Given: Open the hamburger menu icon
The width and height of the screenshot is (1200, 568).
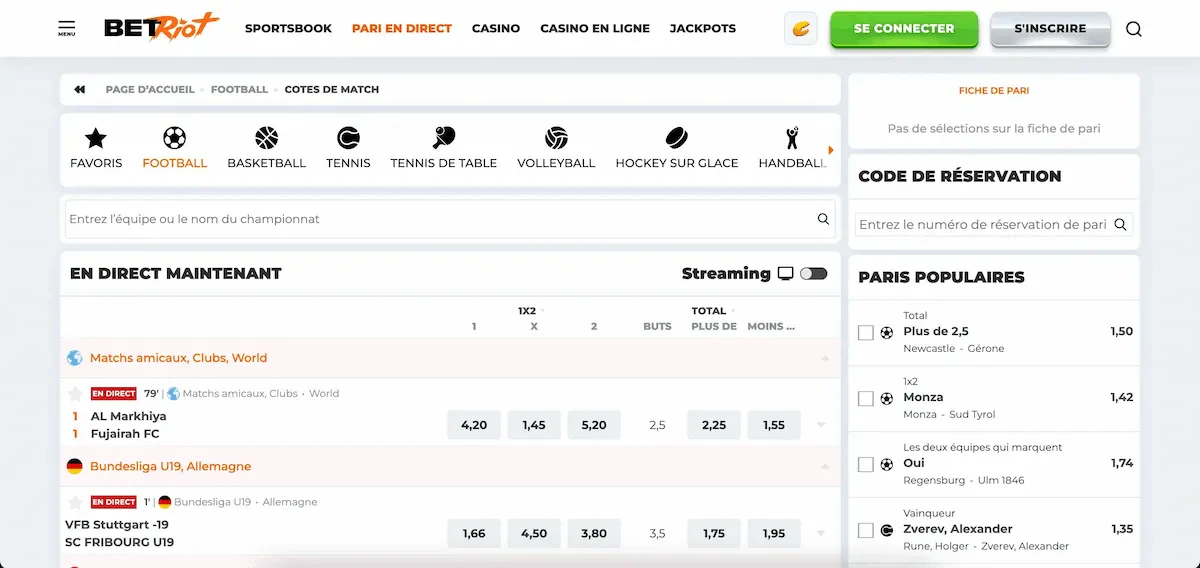Looking at the screenshot, I should pos(66,28).
